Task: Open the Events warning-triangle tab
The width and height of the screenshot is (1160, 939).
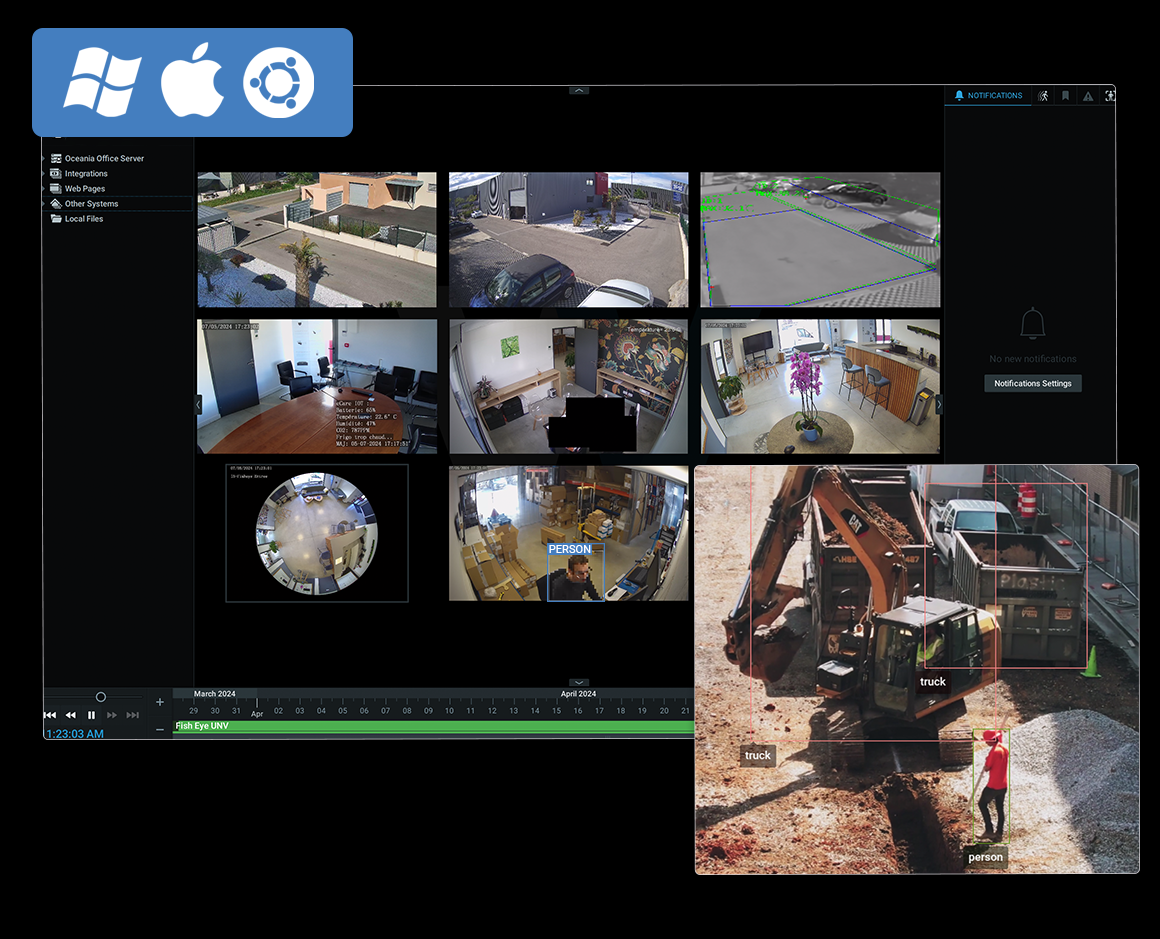Action: click(x=1088, y=96)
